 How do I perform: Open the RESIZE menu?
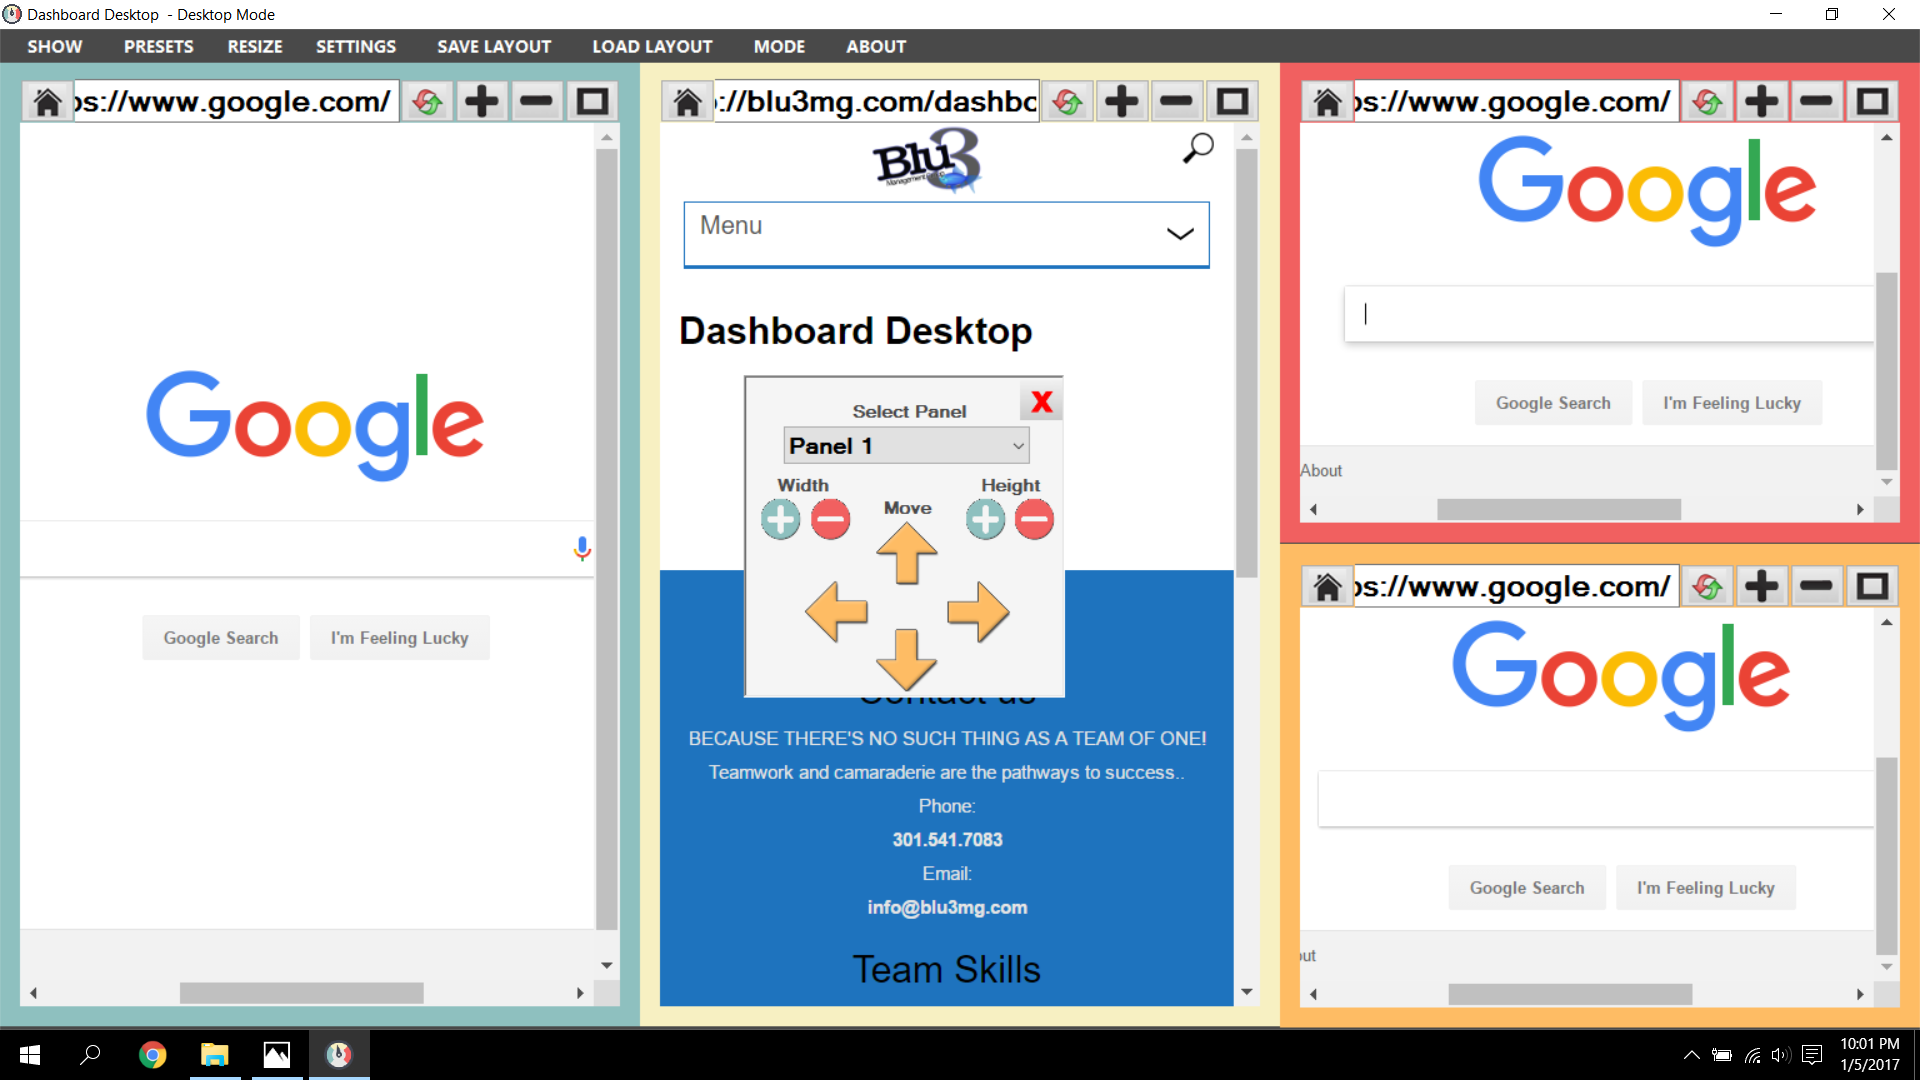(x=255, y=47)
